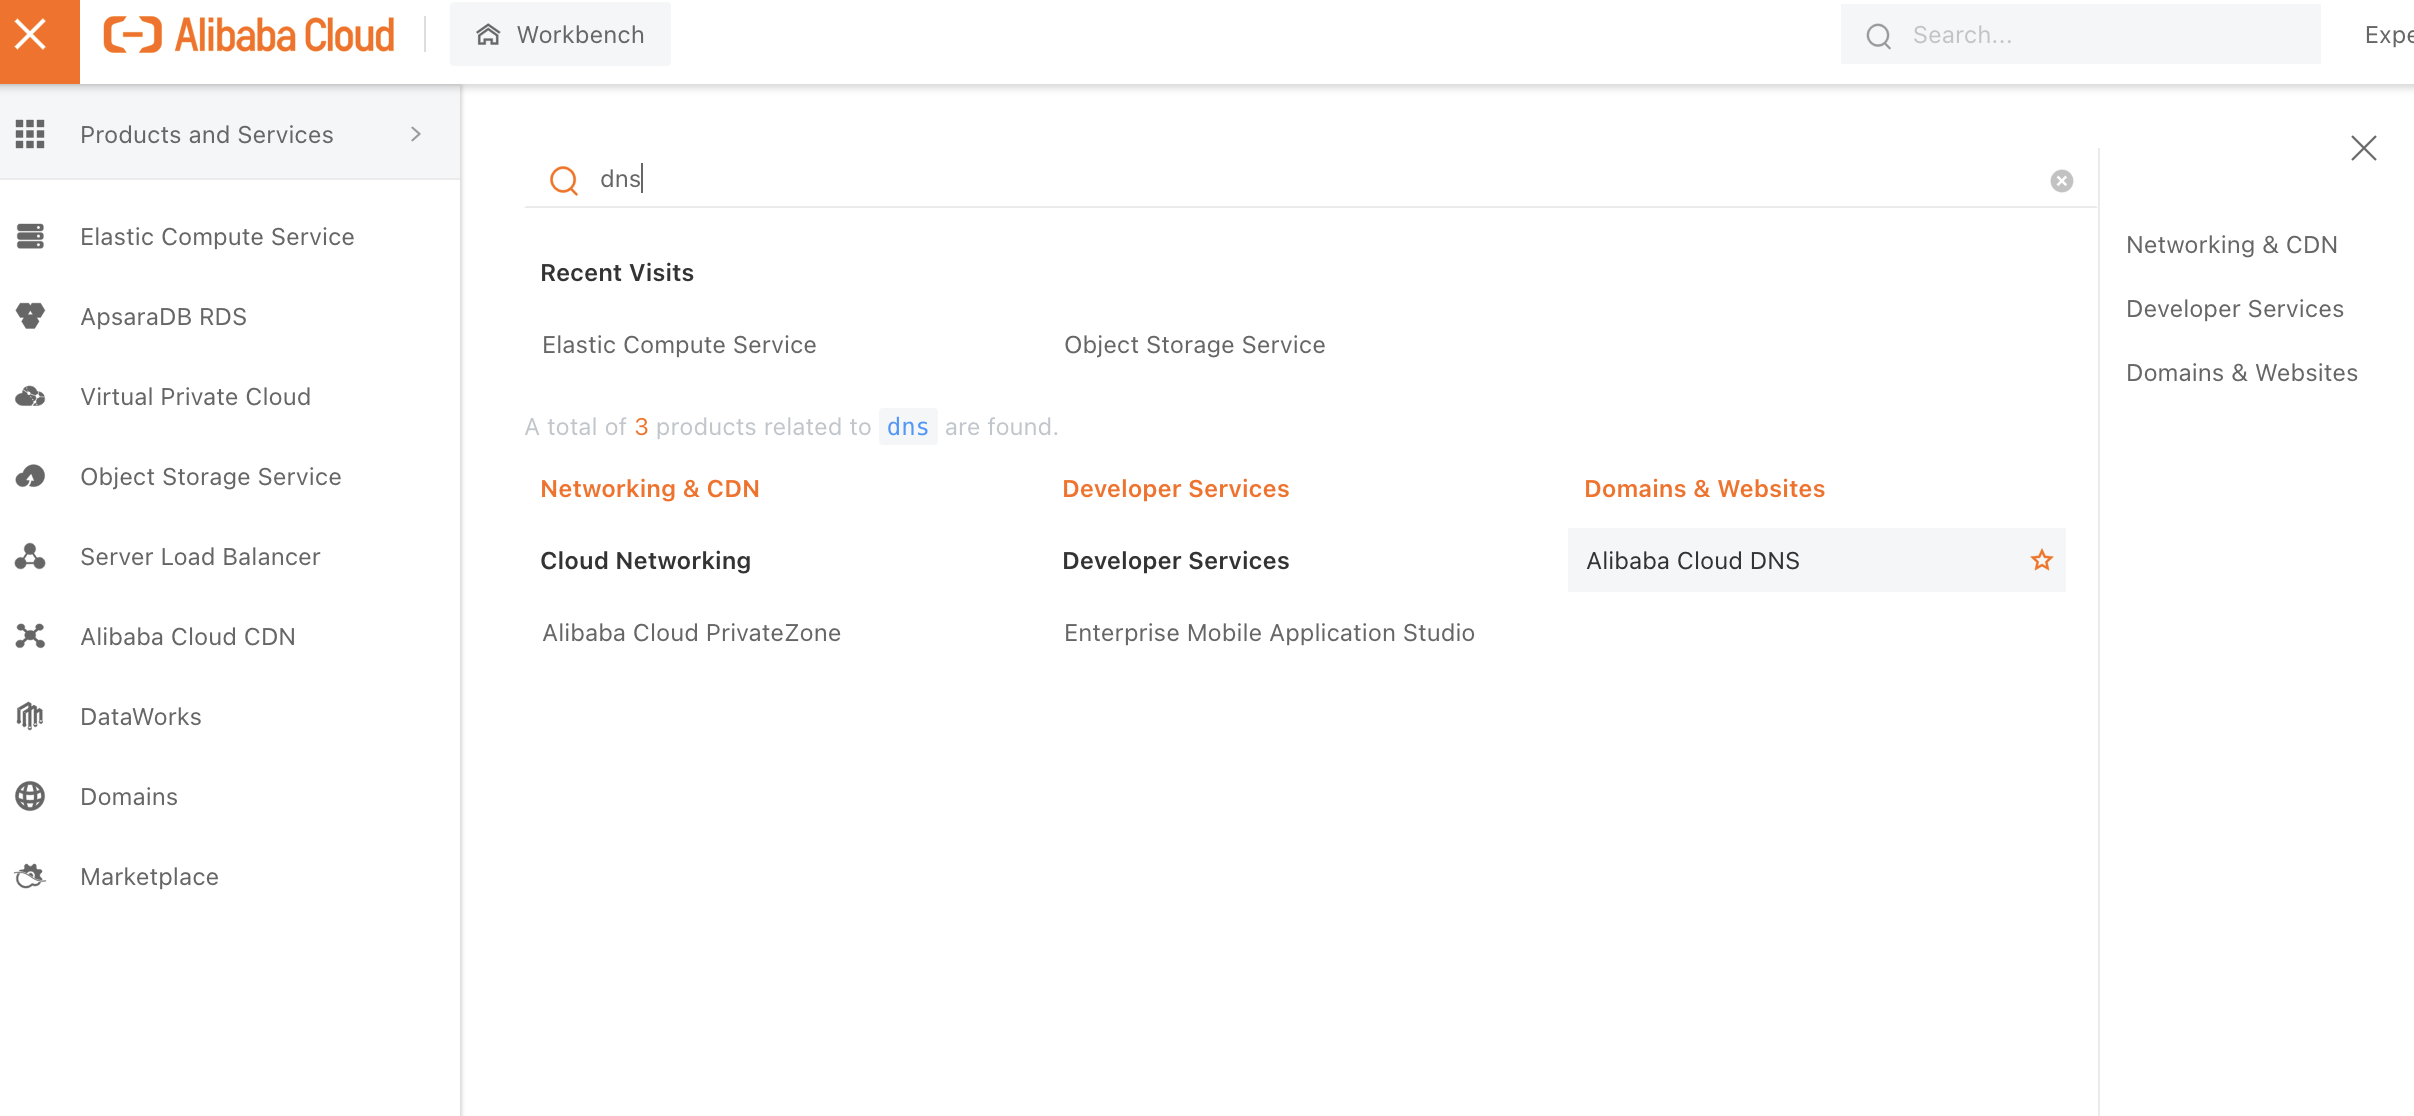This screenshot has height=1116, width=2414.
Task: Click the Server Load Balancer sidebar icon
Action: pos(30,556)
